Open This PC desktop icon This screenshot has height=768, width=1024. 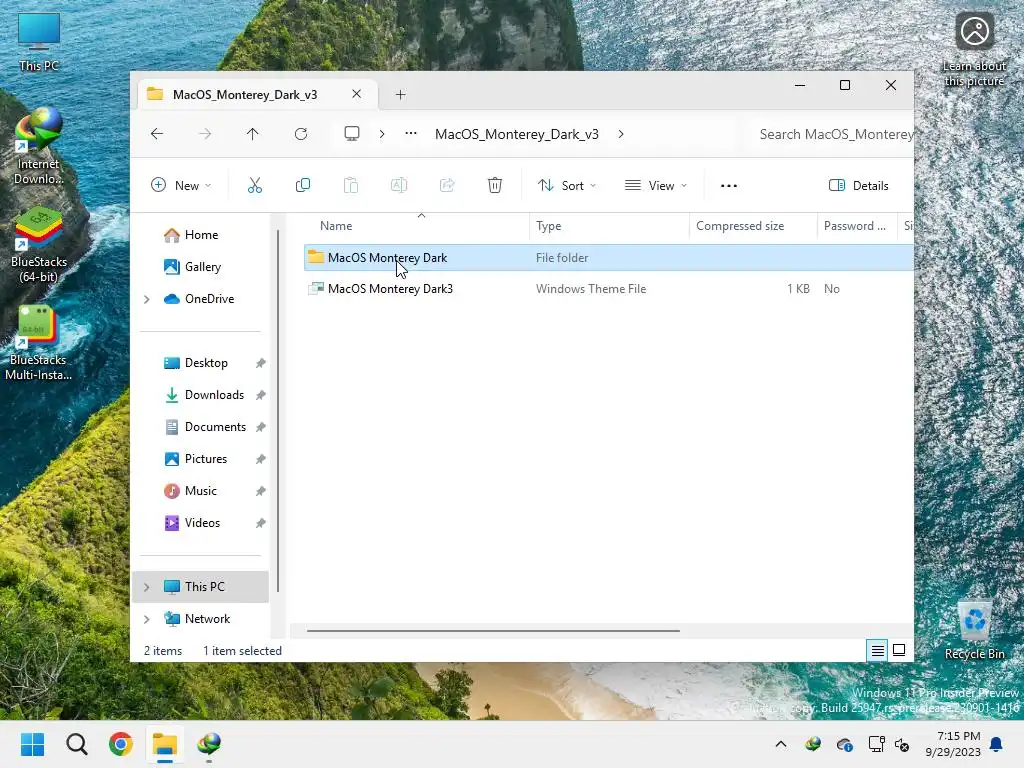(x=39, y=40)
